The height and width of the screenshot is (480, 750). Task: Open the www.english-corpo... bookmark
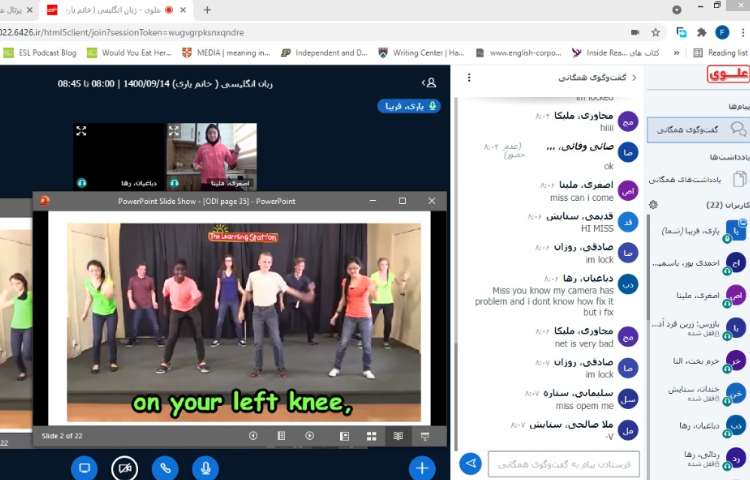click(519, 53)
